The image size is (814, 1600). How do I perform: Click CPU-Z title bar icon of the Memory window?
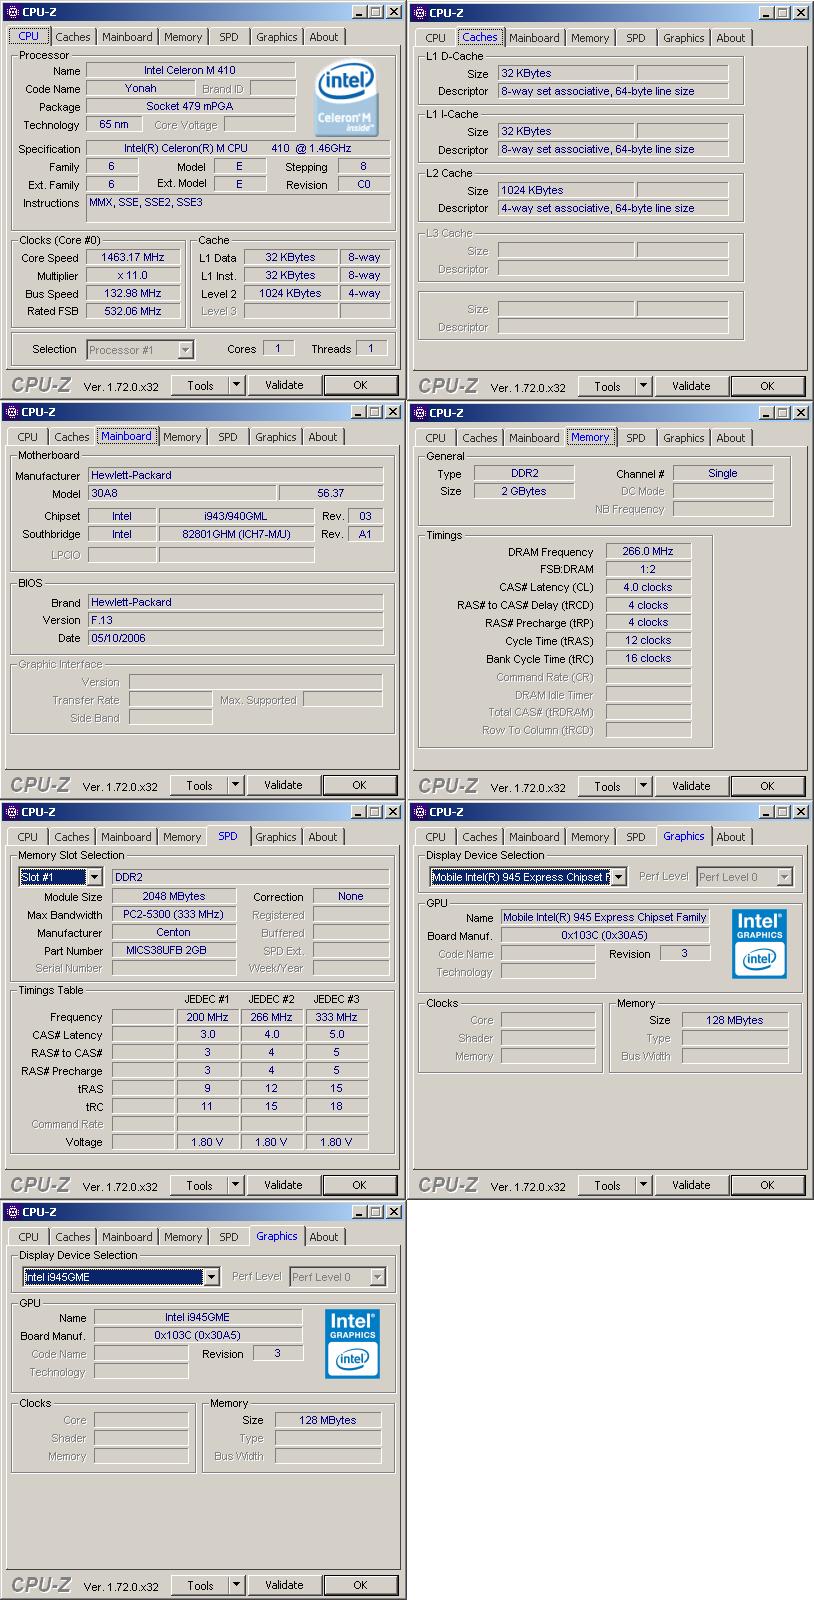(418, 413)
